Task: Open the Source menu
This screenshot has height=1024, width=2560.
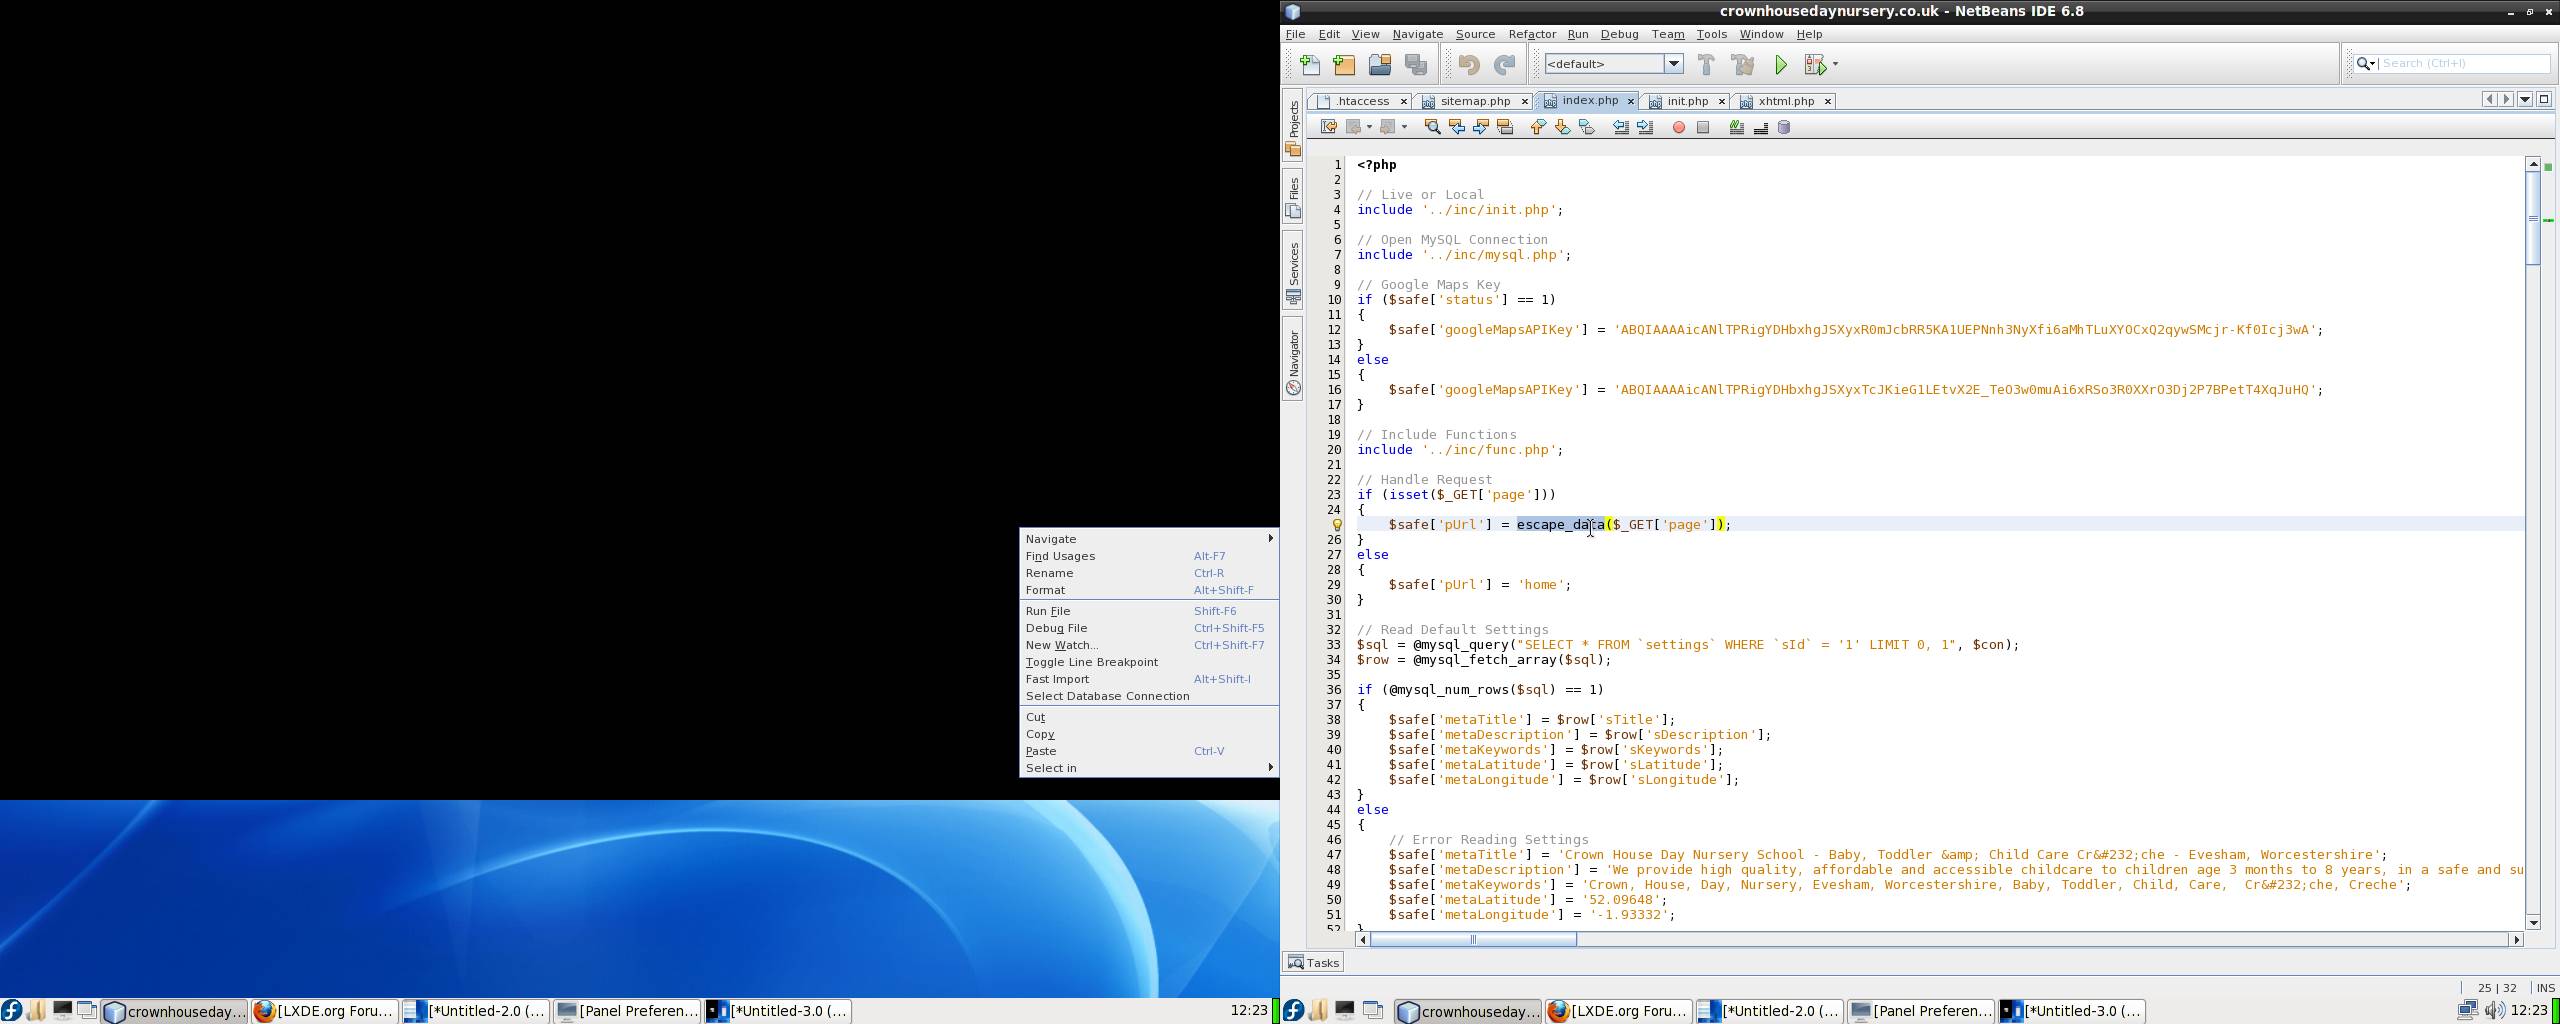Action: click(x=1475, y=34)
